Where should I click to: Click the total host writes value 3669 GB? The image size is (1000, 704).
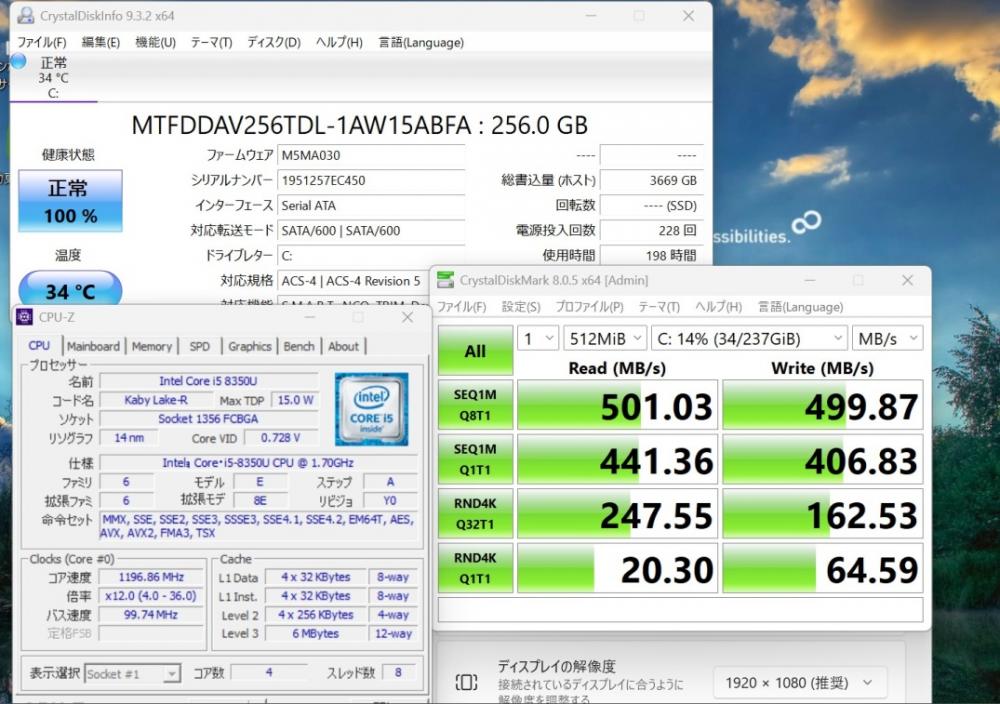coord(651,180)
